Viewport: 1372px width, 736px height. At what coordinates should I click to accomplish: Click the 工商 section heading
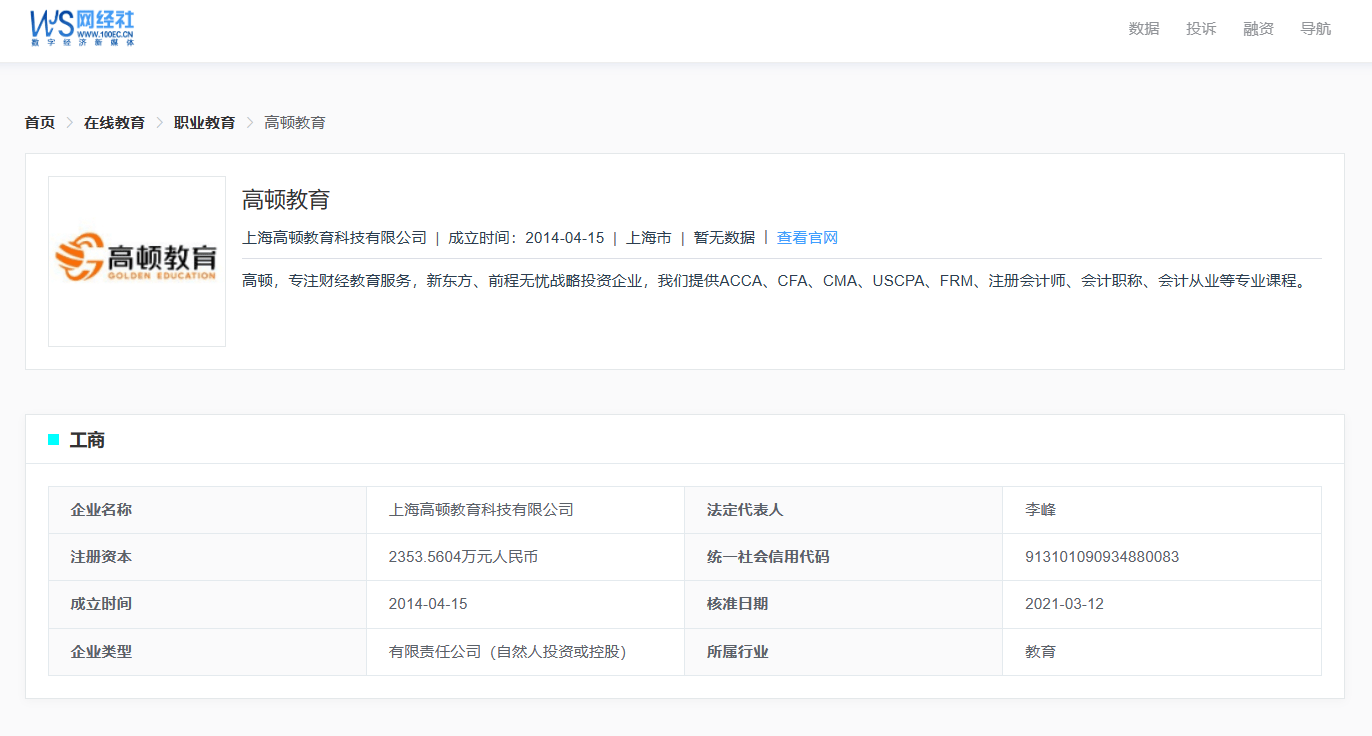pos(87,440)
